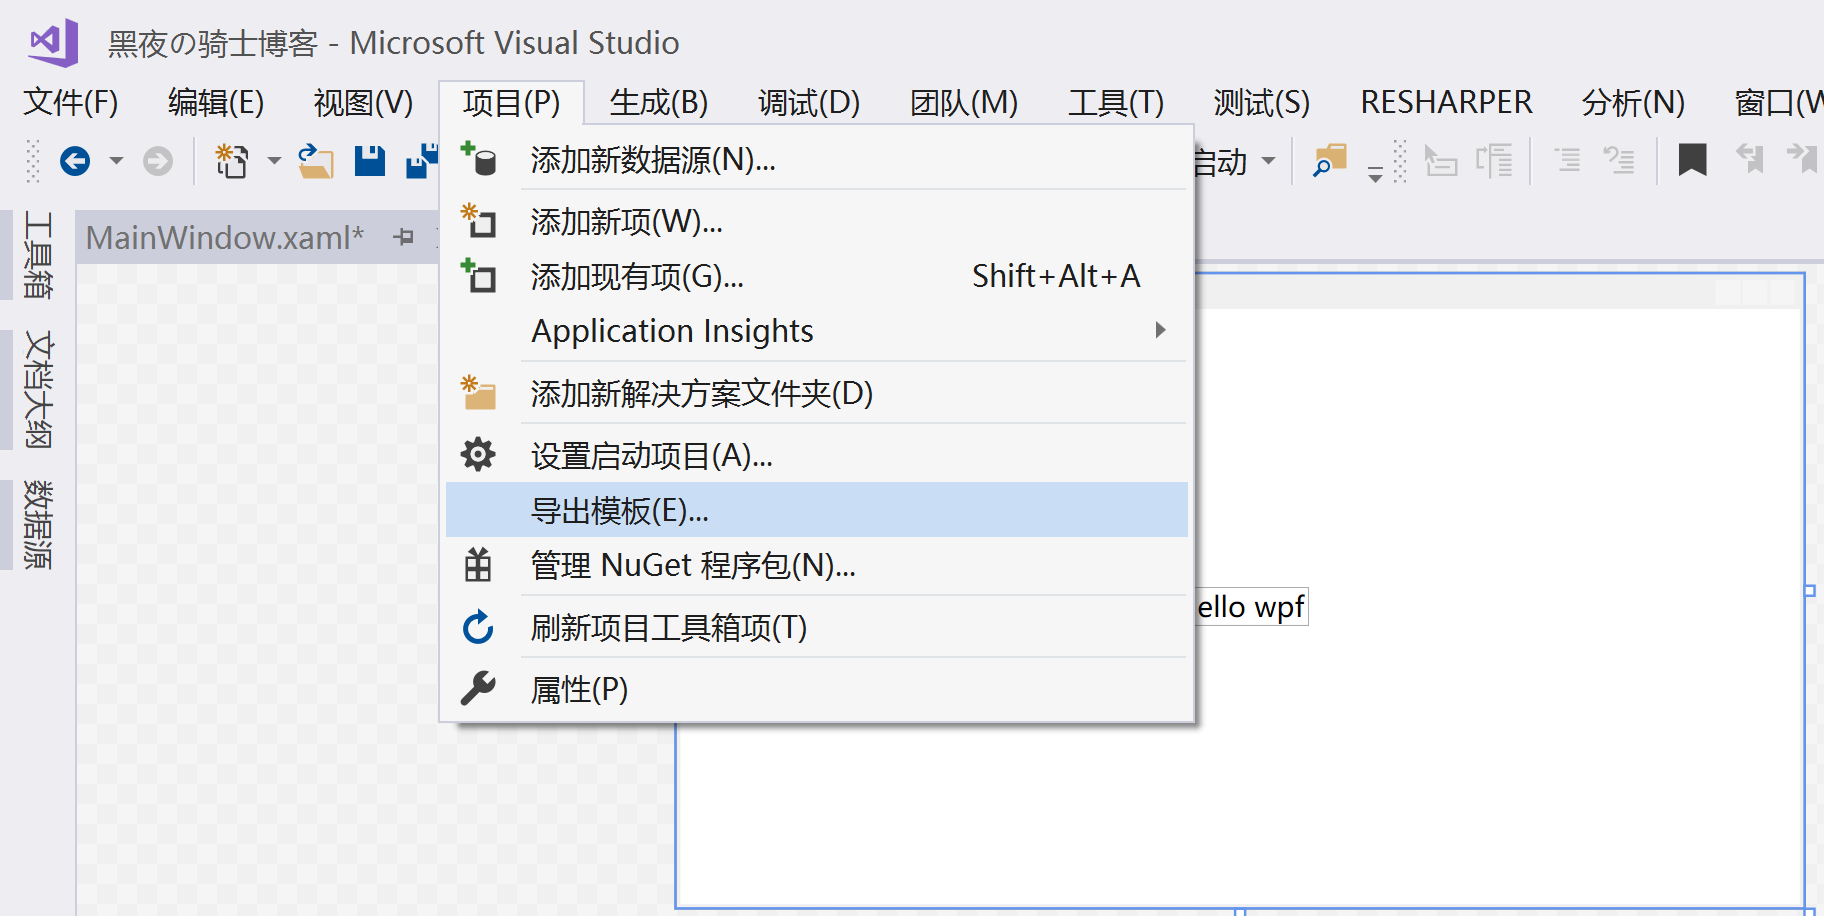
Task: Choose 添加新数据源(N)... menu item
Action: (x=817, y=159)
